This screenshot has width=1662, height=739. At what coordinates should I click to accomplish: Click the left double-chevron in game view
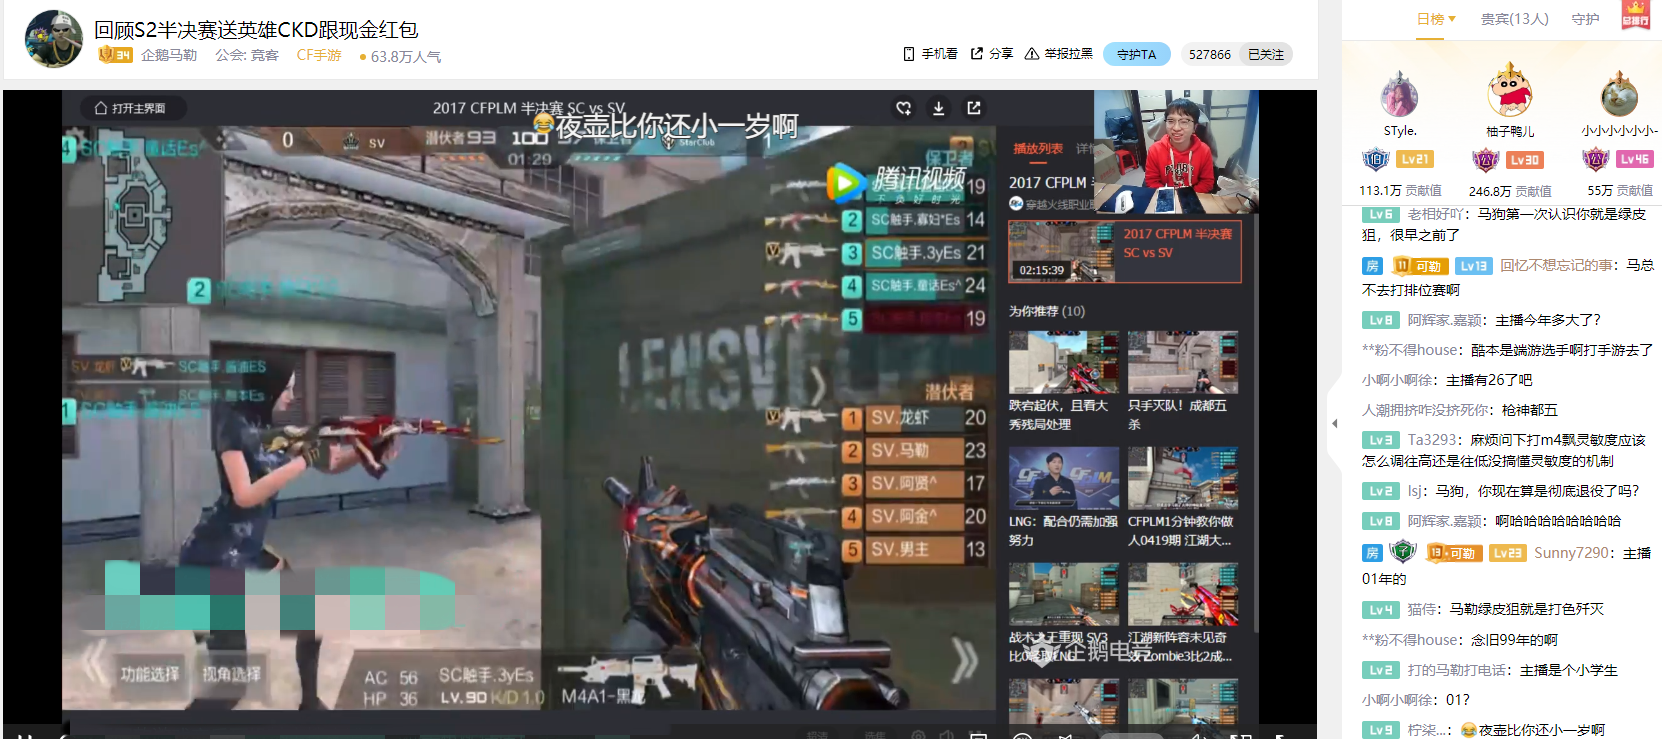pyautogui.click(x=93, y=660)
